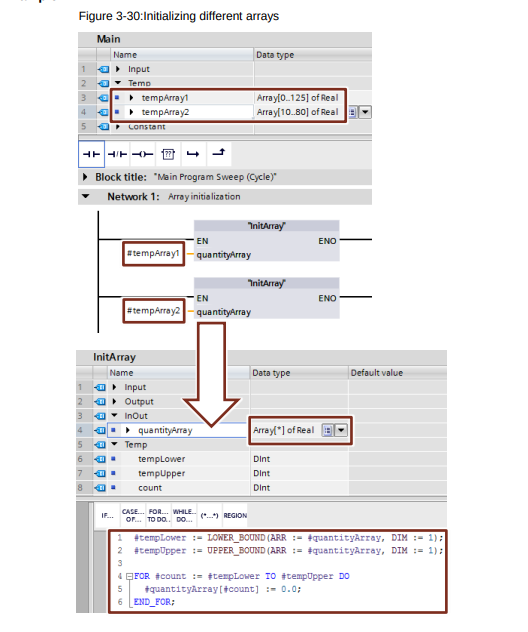Expand the Output section in InitArray
Image resolution: width=528 pixels, height=632 pixels.
point(114,401)
